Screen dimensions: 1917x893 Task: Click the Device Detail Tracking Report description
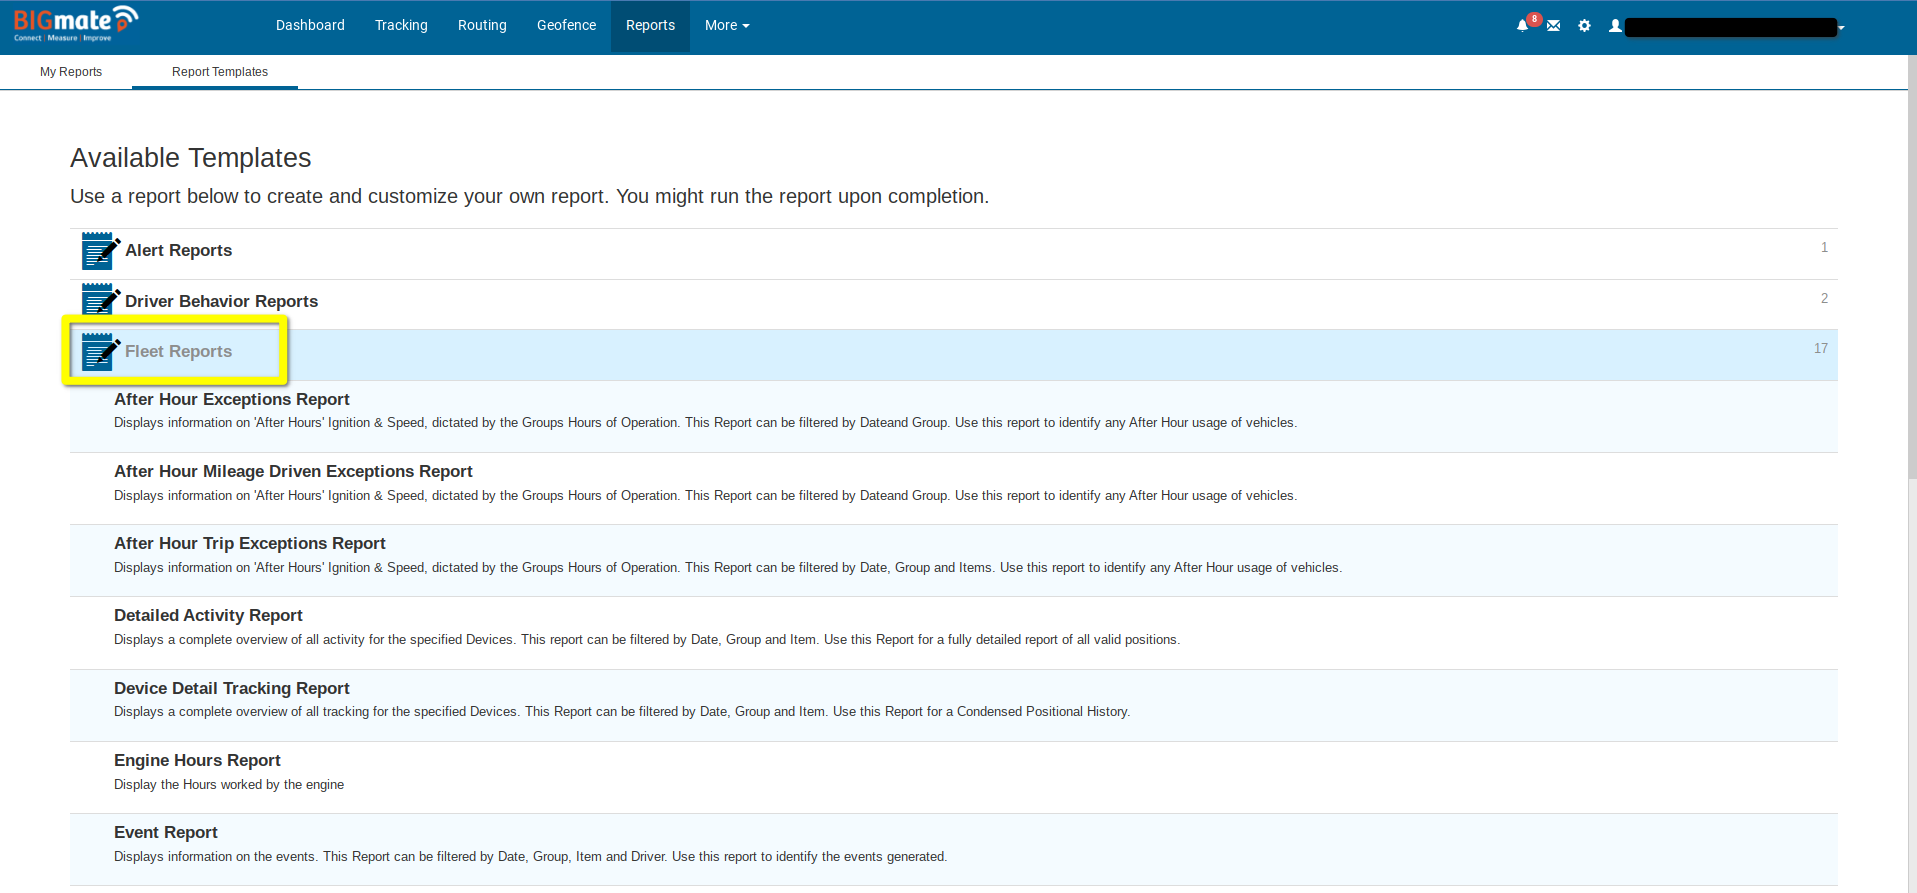click(622, 711)
